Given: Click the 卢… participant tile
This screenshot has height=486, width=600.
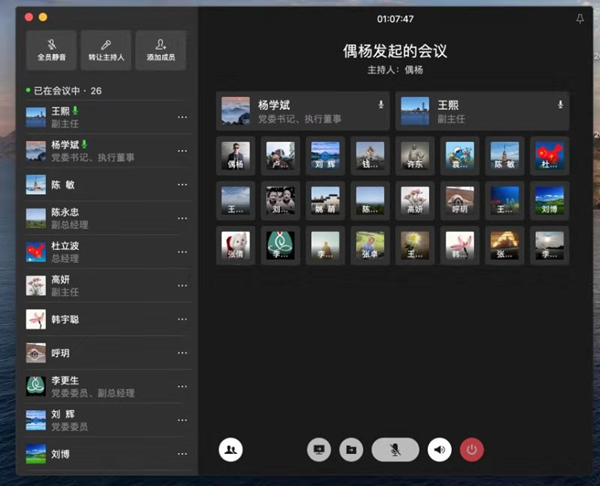Looking at the screenshot, I should [x=280, y=156].
